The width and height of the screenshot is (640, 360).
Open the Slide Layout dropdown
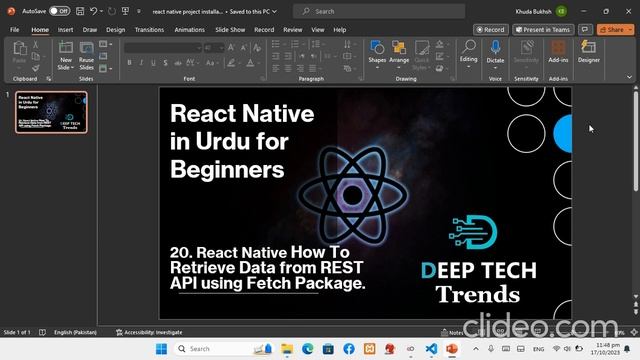pyautogui.click(x=105, y=44)
